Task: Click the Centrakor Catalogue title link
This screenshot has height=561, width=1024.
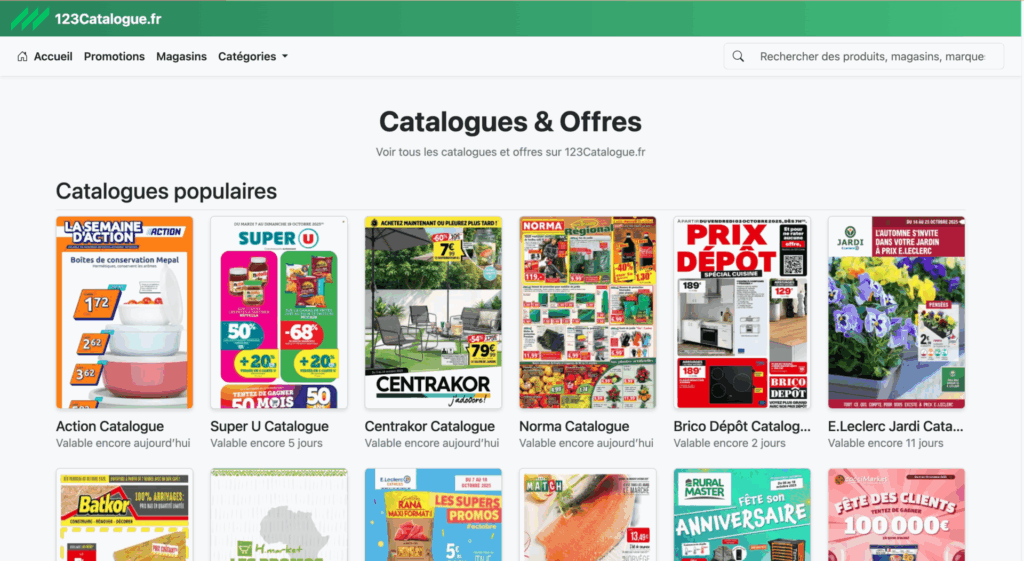Action: (x=430, y=426)
